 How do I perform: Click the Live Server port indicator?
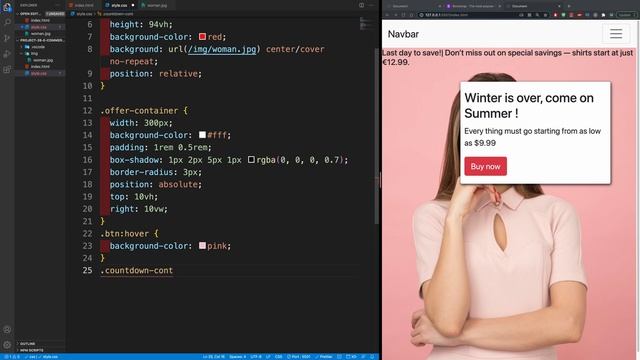point(299,357)
